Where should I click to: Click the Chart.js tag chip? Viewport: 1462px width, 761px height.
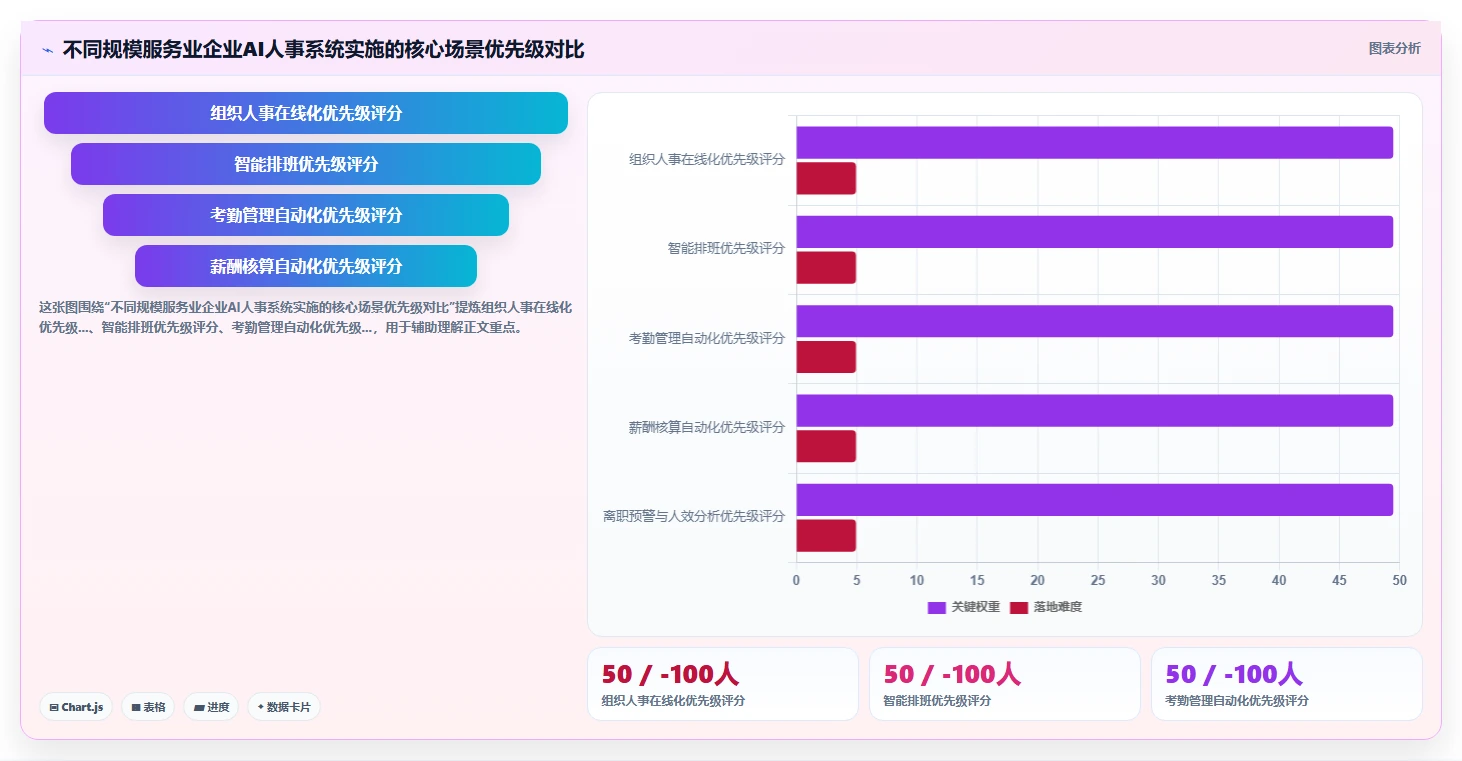(x=77, y=707)
